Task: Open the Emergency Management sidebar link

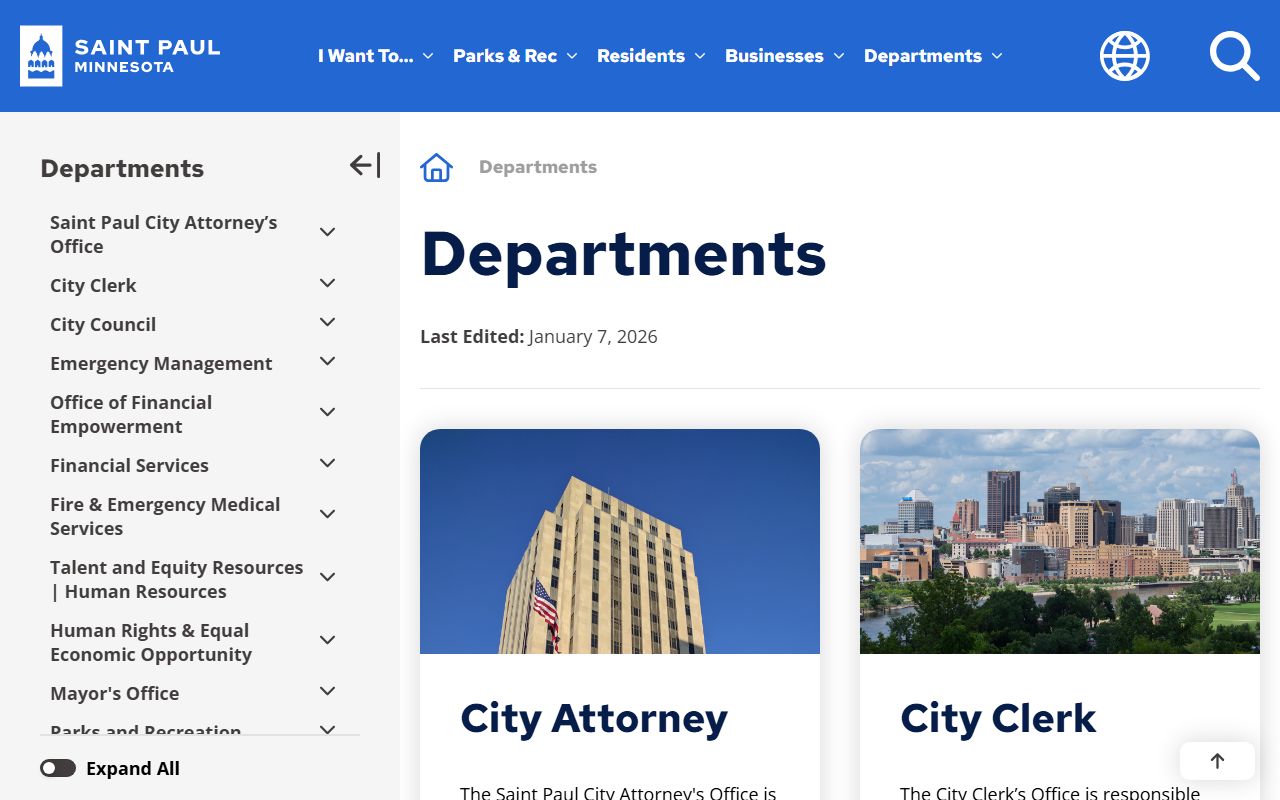Action: [161, 363]
